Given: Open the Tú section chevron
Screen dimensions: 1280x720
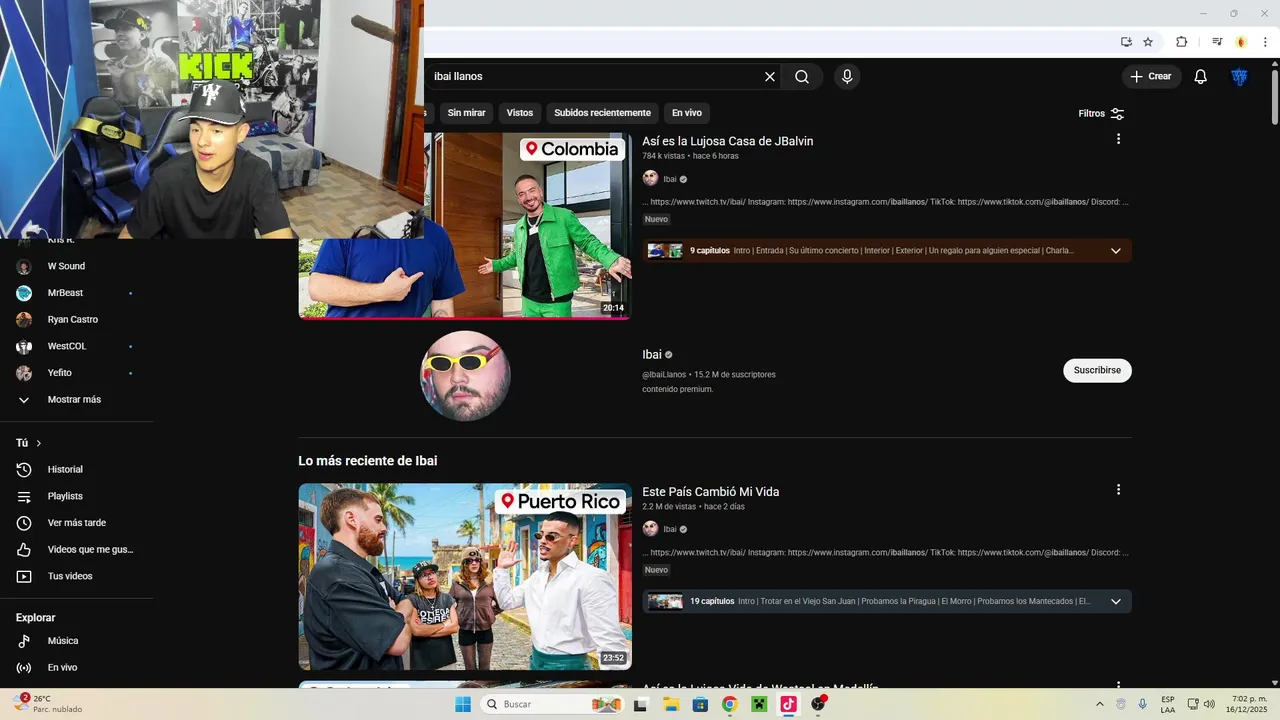Looking at the screenshot, I should (39, 443).
